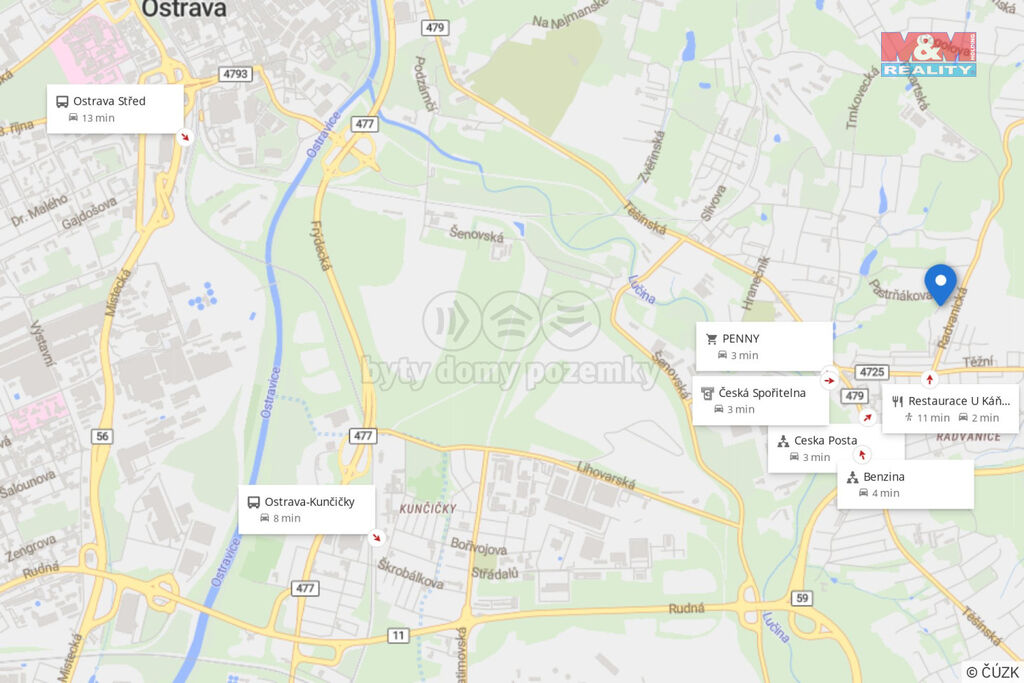Select the Ostrava-Kunčičky bus stop card
This screenshot has width=1024, height=683.
point(306,509)
